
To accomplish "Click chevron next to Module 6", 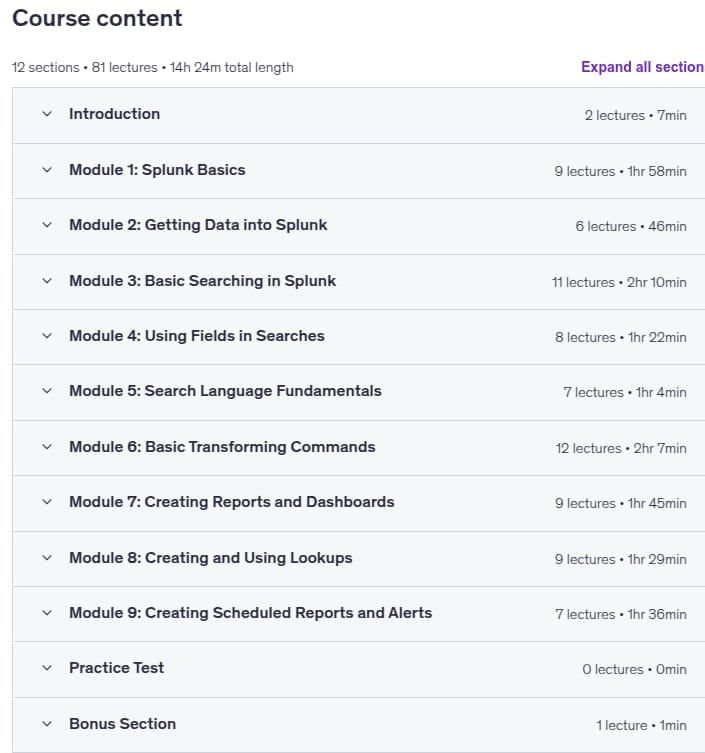I will coord(47,447).
